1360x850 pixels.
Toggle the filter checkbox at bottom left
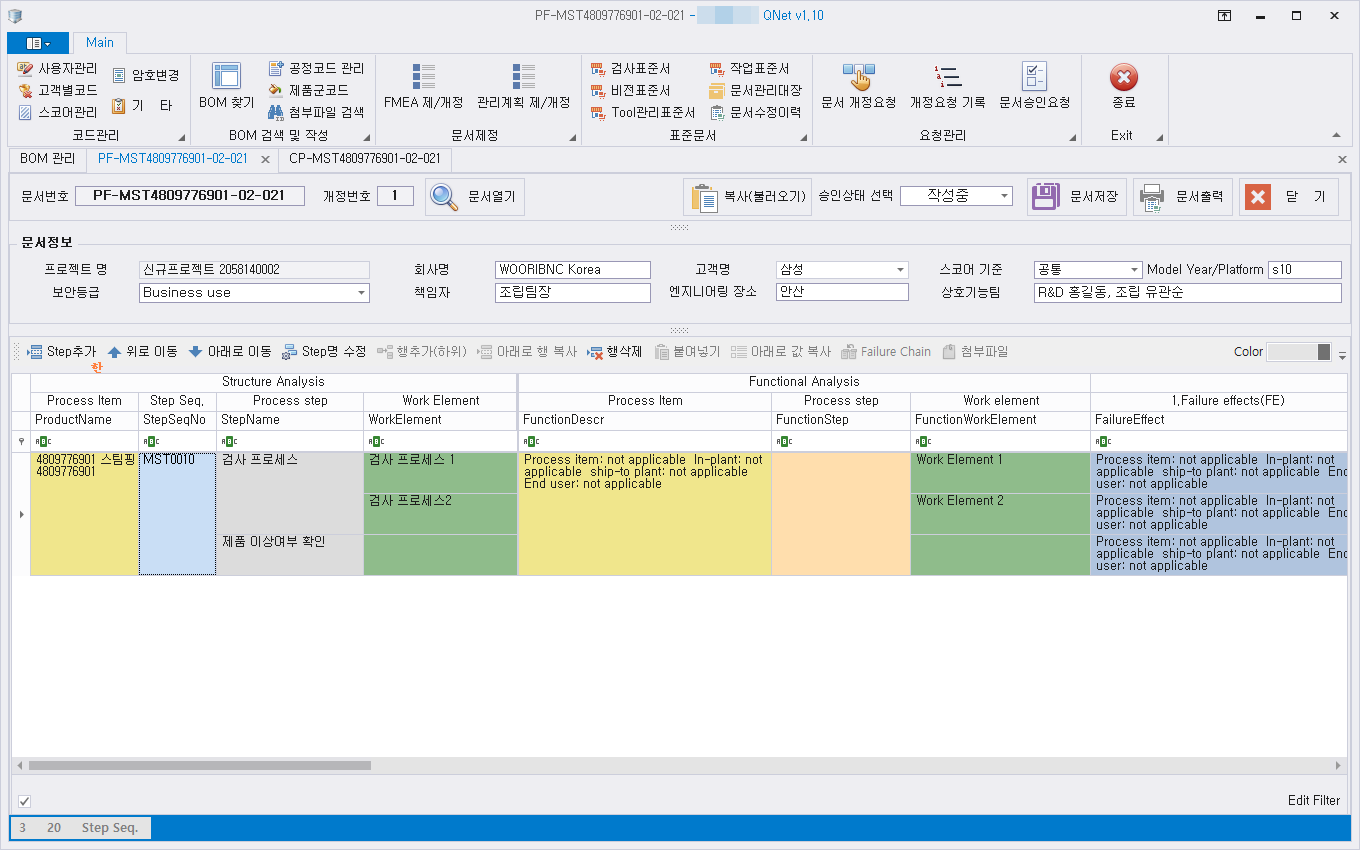tap(25, 801)
